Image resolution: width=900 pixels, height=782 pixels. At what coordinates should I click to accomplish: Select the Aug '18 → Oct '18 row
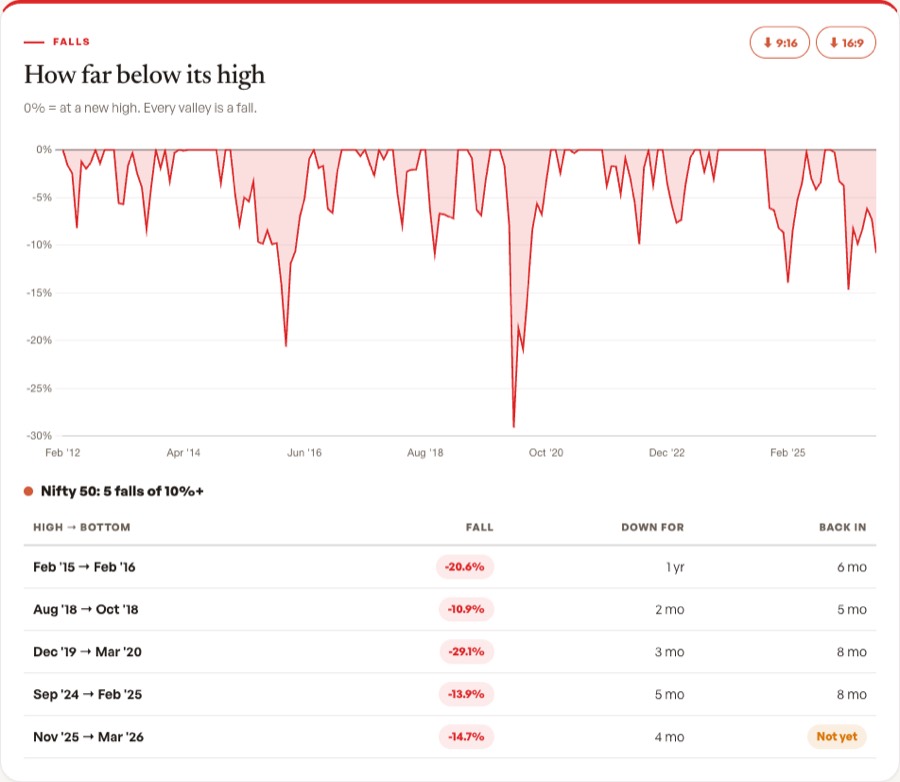pos(450,609)
